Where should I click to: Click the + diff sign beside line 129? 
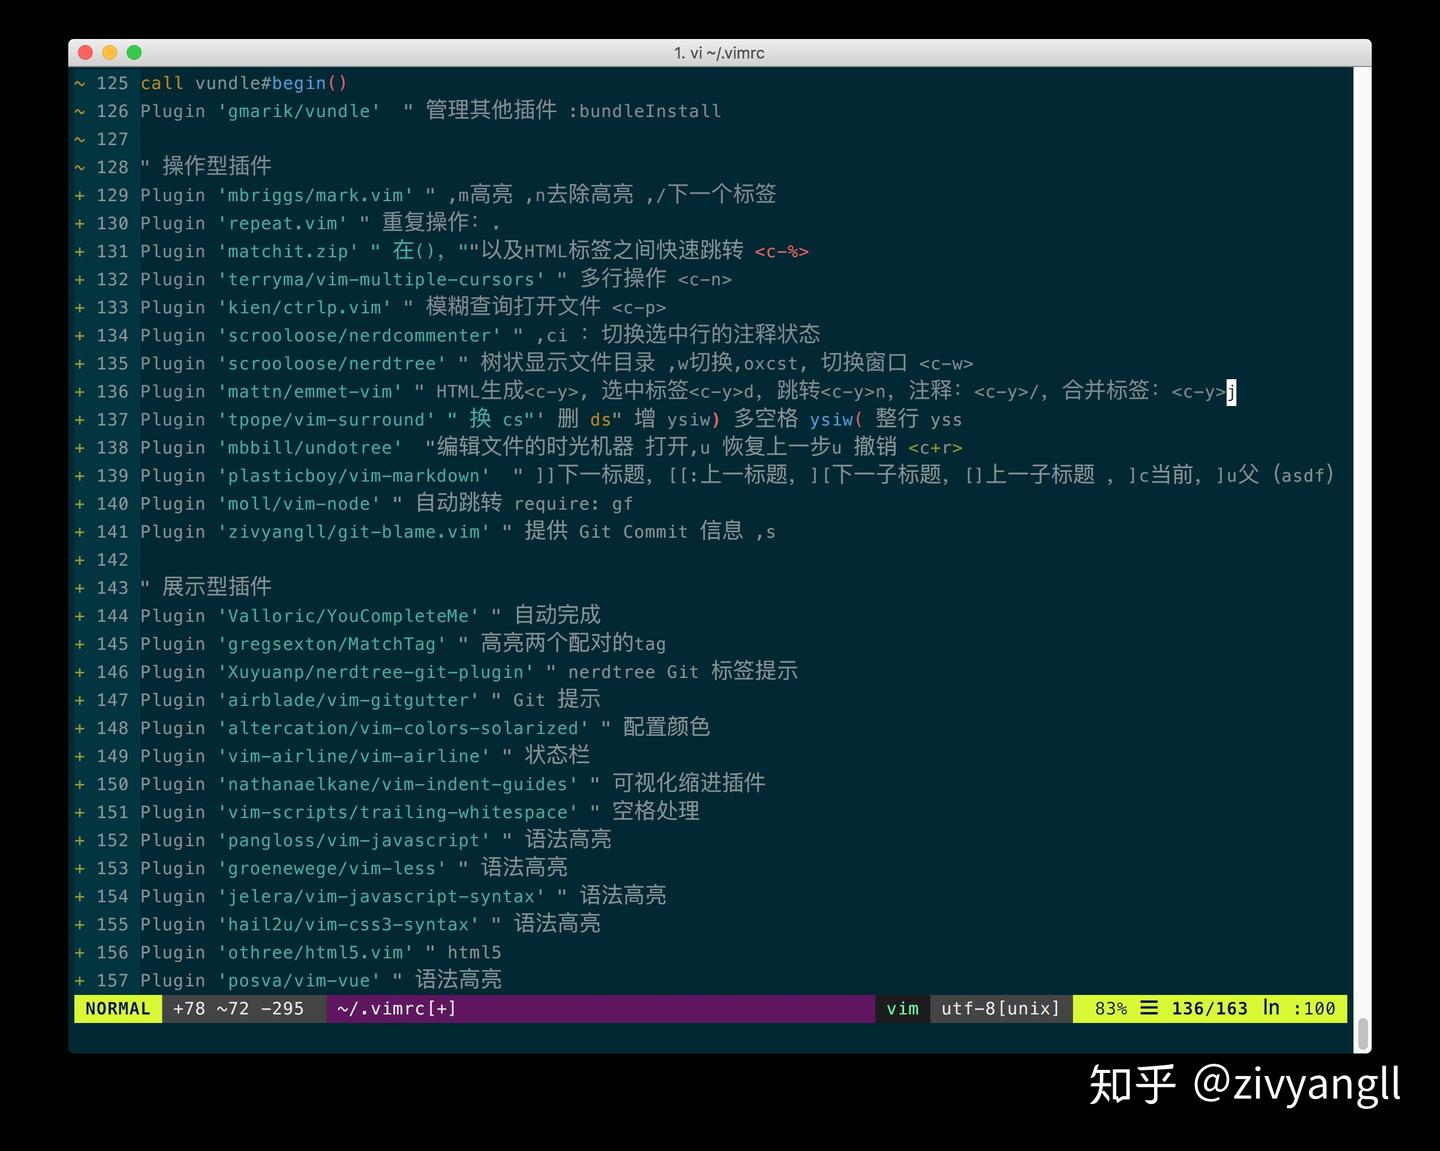[80, 195]
